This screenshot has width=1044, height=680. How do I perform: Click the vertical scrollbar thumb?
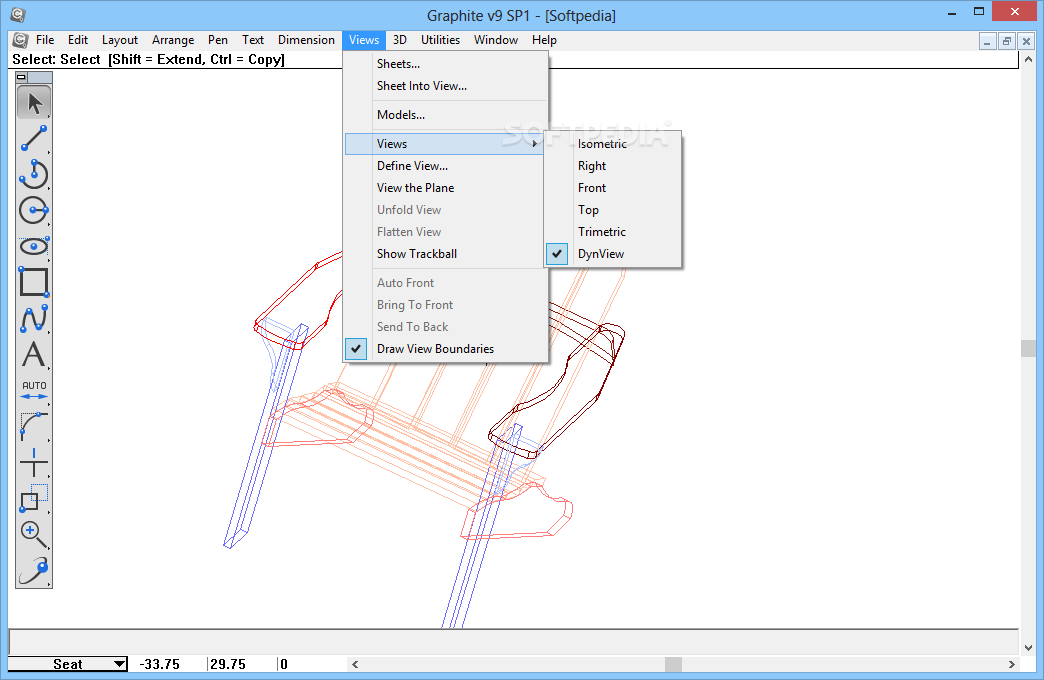coord(1028,348)
